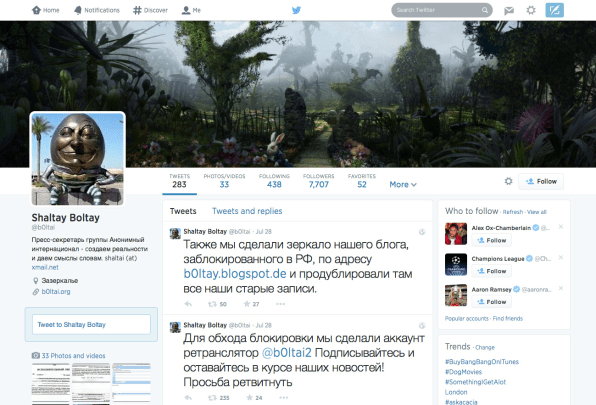Open the Discover menu item
The image size is (596, 405).
click(x=151, y=10)
